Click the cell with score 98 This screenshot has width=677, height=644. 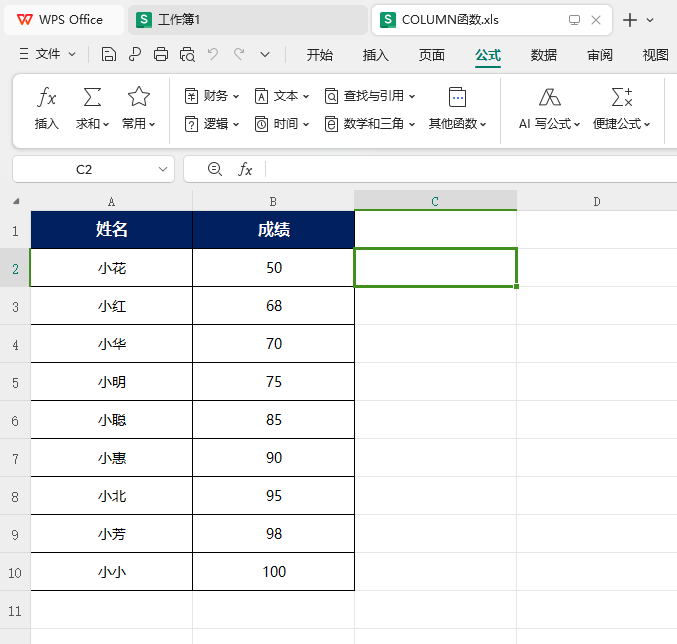pos(273,534)
